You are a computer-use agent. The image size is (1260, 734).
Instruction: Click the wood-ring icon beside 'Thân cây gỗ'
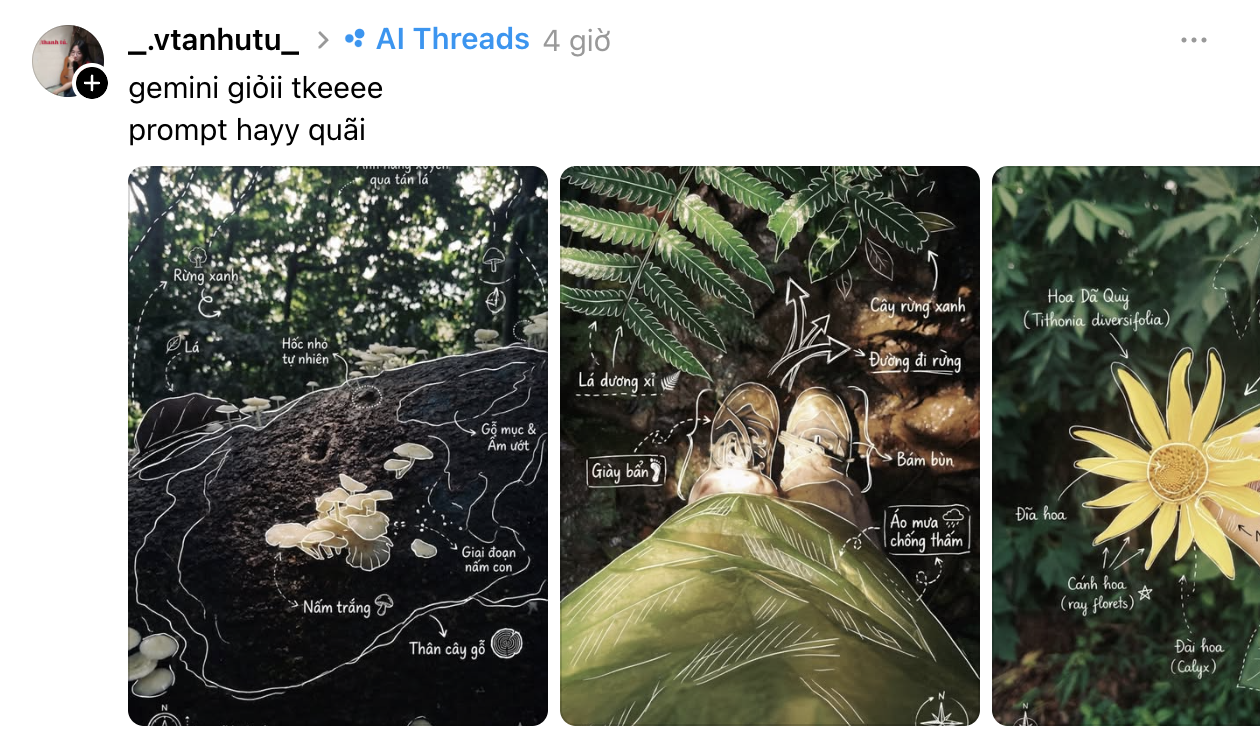507,645
